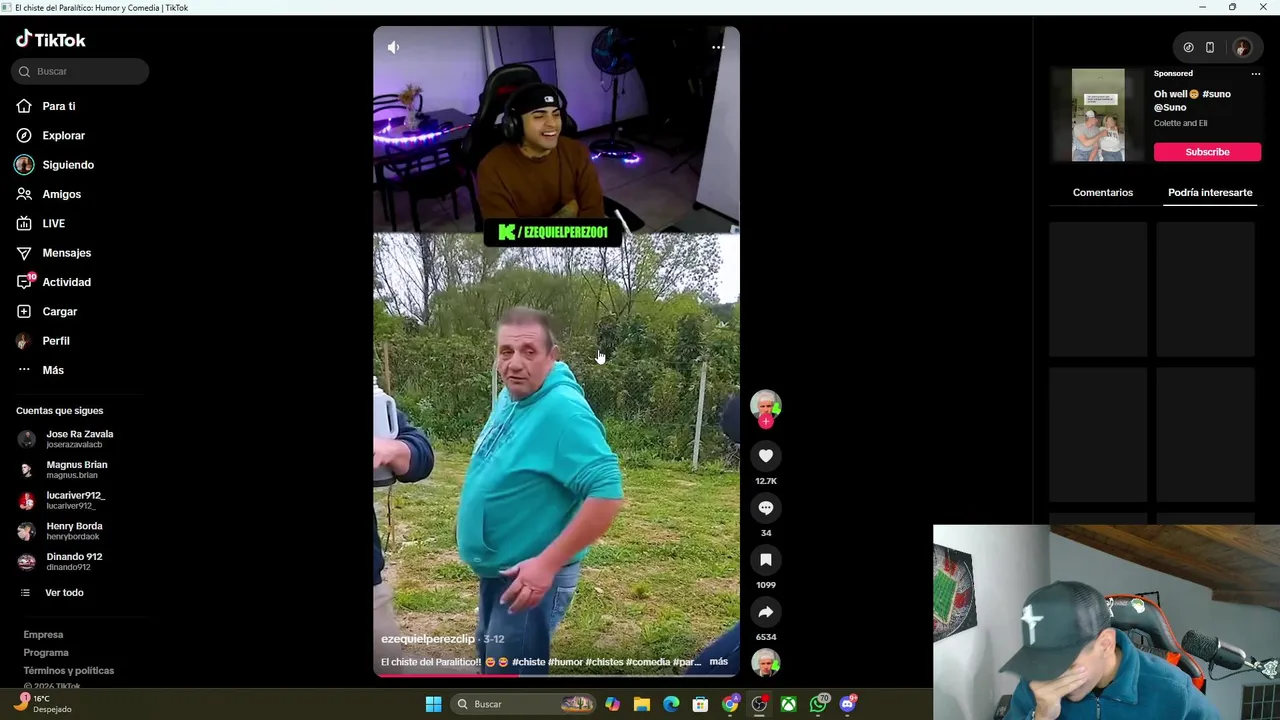Click the Subscribe button on the ad
Viewport: 1280px width, 720px height.
tap(1207, 152)
